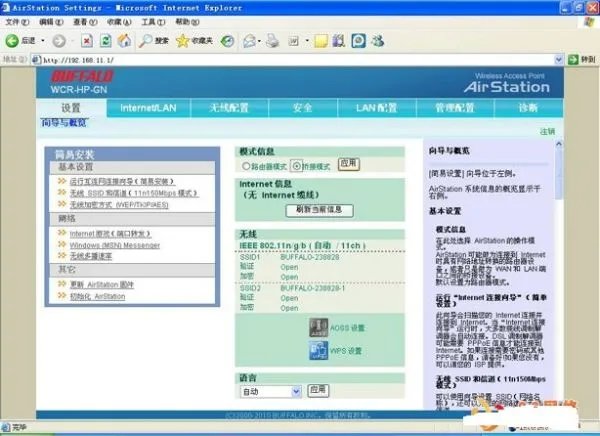Image resolution: width=600 pixels, height=436 pixels.
Task: Open the wireless SSID and channel link
Action: 134,193
